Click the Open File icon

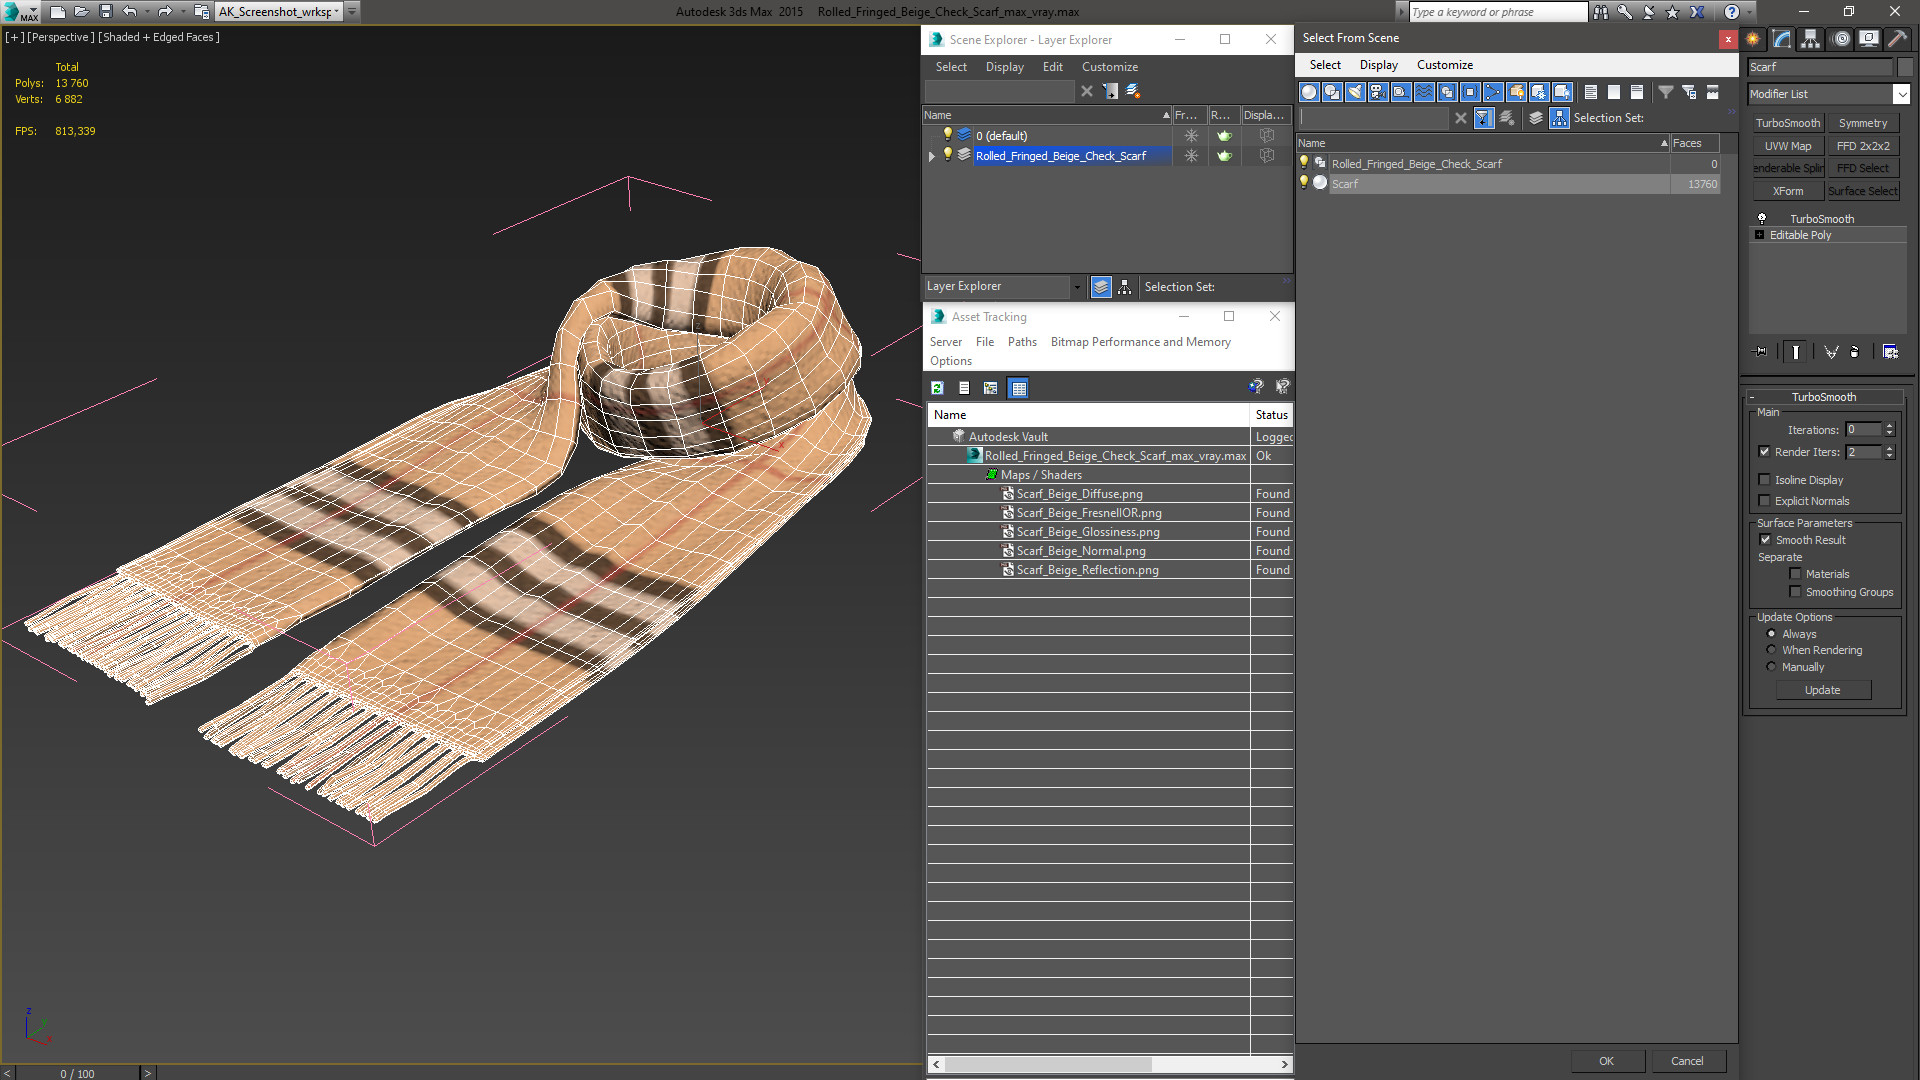coord(81,12)
